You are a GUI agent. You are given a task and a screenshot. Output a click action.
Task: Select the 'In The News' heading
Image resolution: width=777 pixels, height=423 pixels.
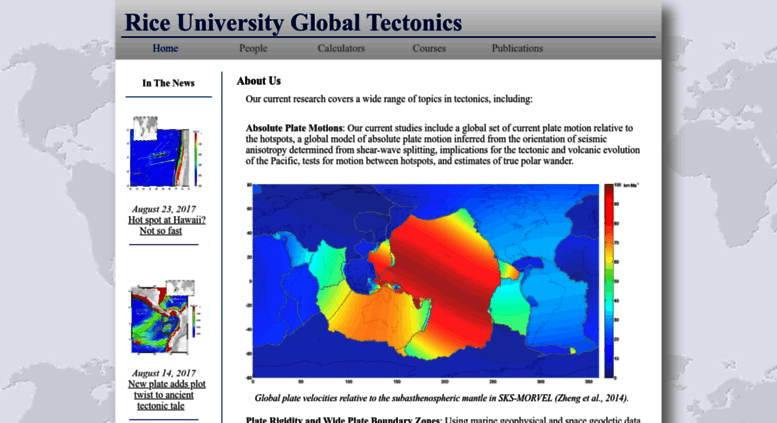[168, 83]
